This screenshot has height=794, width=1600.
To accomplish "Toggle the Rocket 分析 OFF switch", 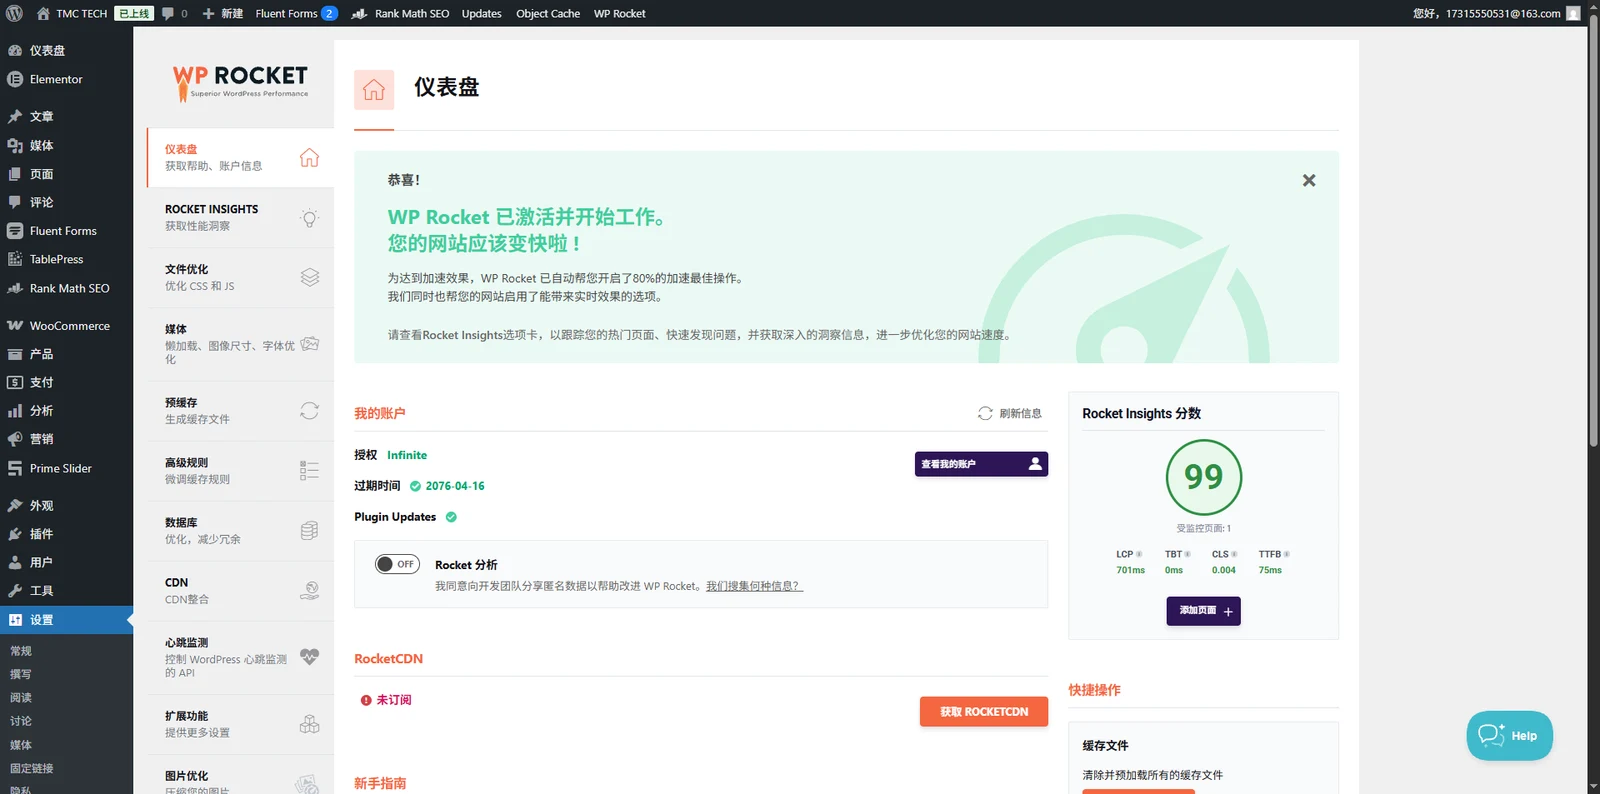I will coord(397,564).
